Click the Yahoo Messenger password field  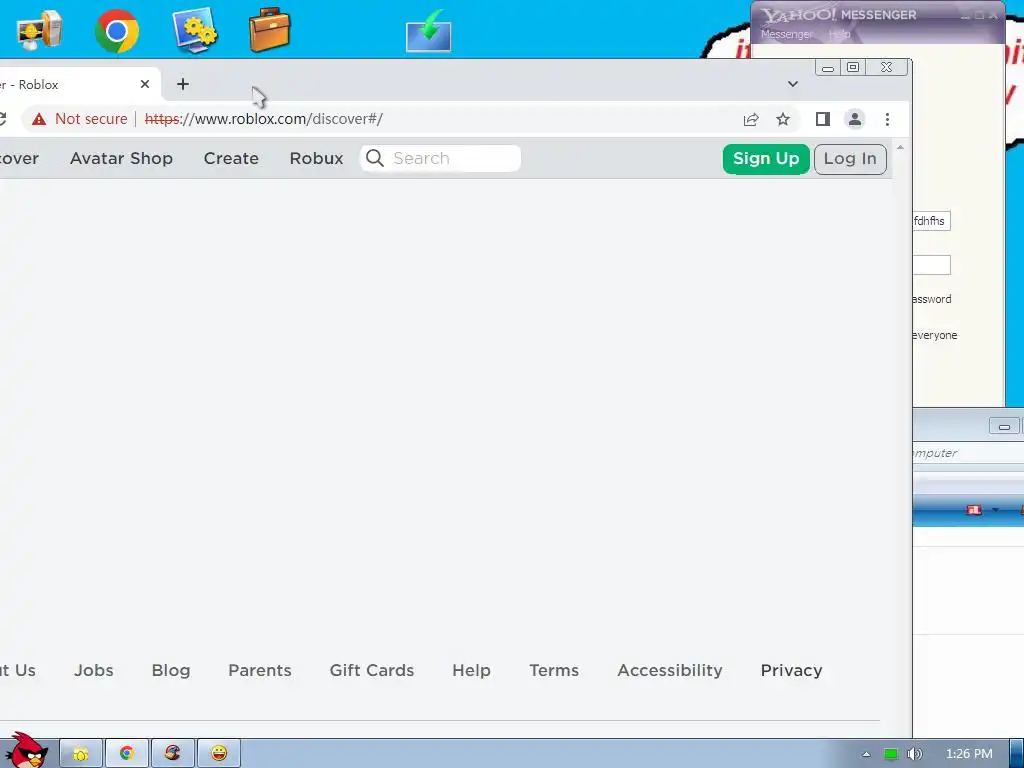coord(932,265)
